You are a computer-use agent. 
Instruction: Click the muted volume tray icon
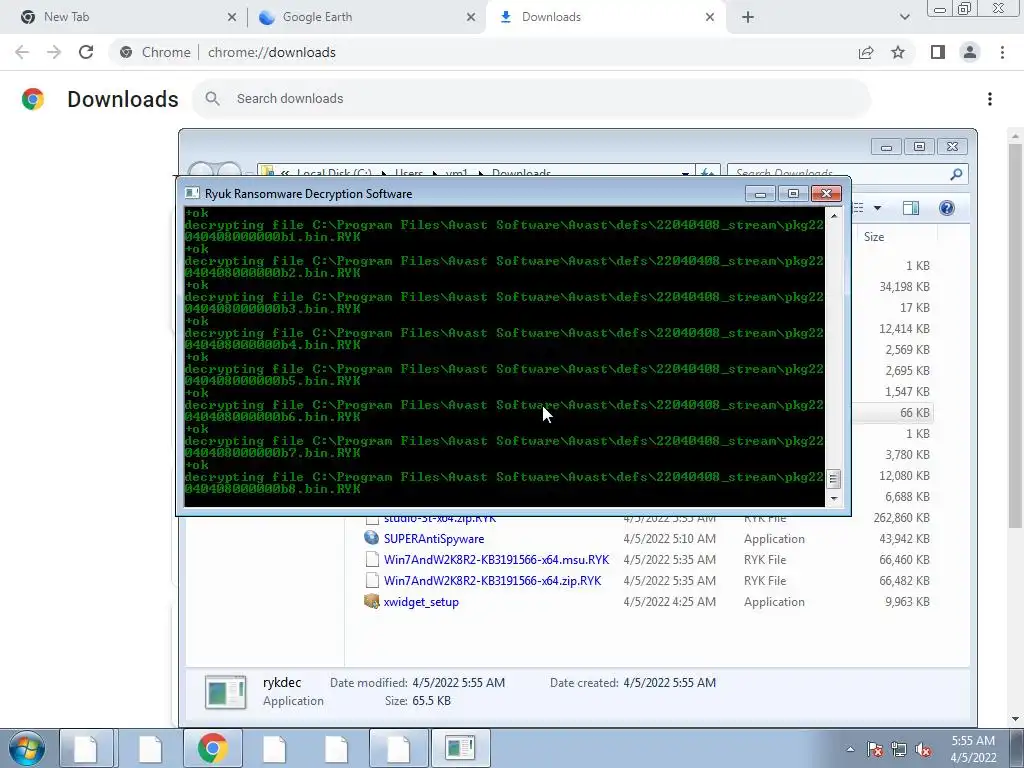(x=923, y=749)
